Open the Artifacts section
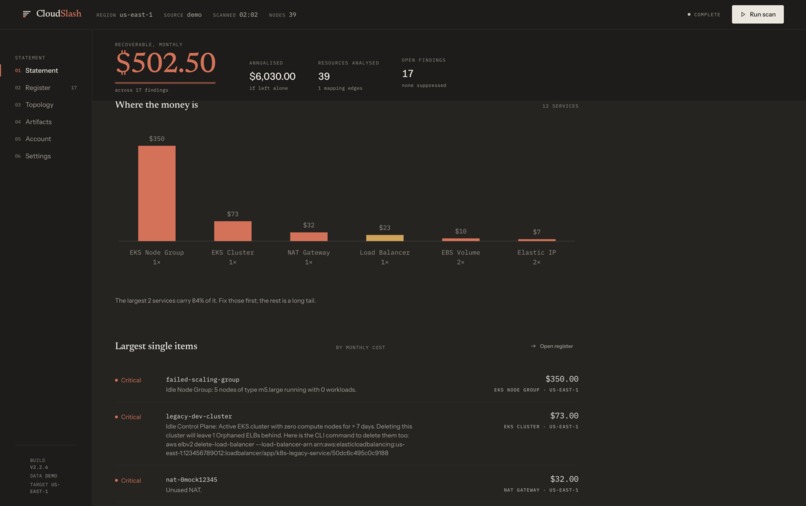Viewport: 806px width, 506px height. pos(39,122)
